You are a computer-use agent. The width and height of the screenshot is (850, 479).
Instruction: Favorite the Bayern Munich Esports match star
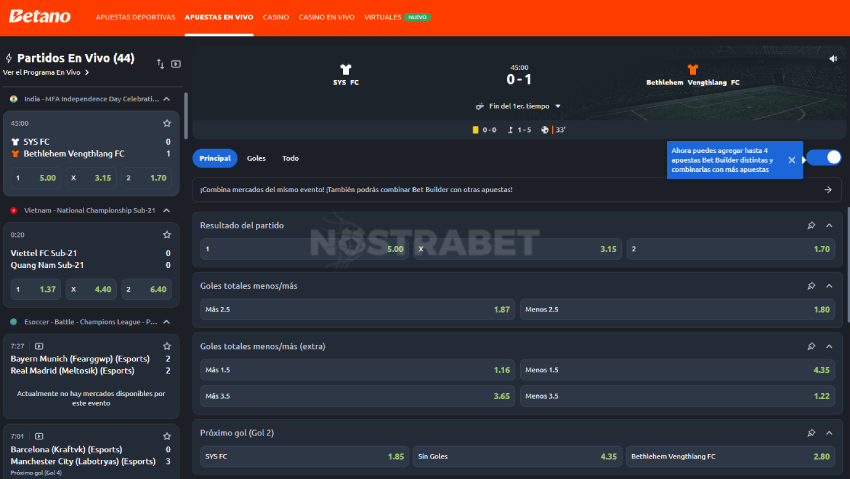pos(167,346)
